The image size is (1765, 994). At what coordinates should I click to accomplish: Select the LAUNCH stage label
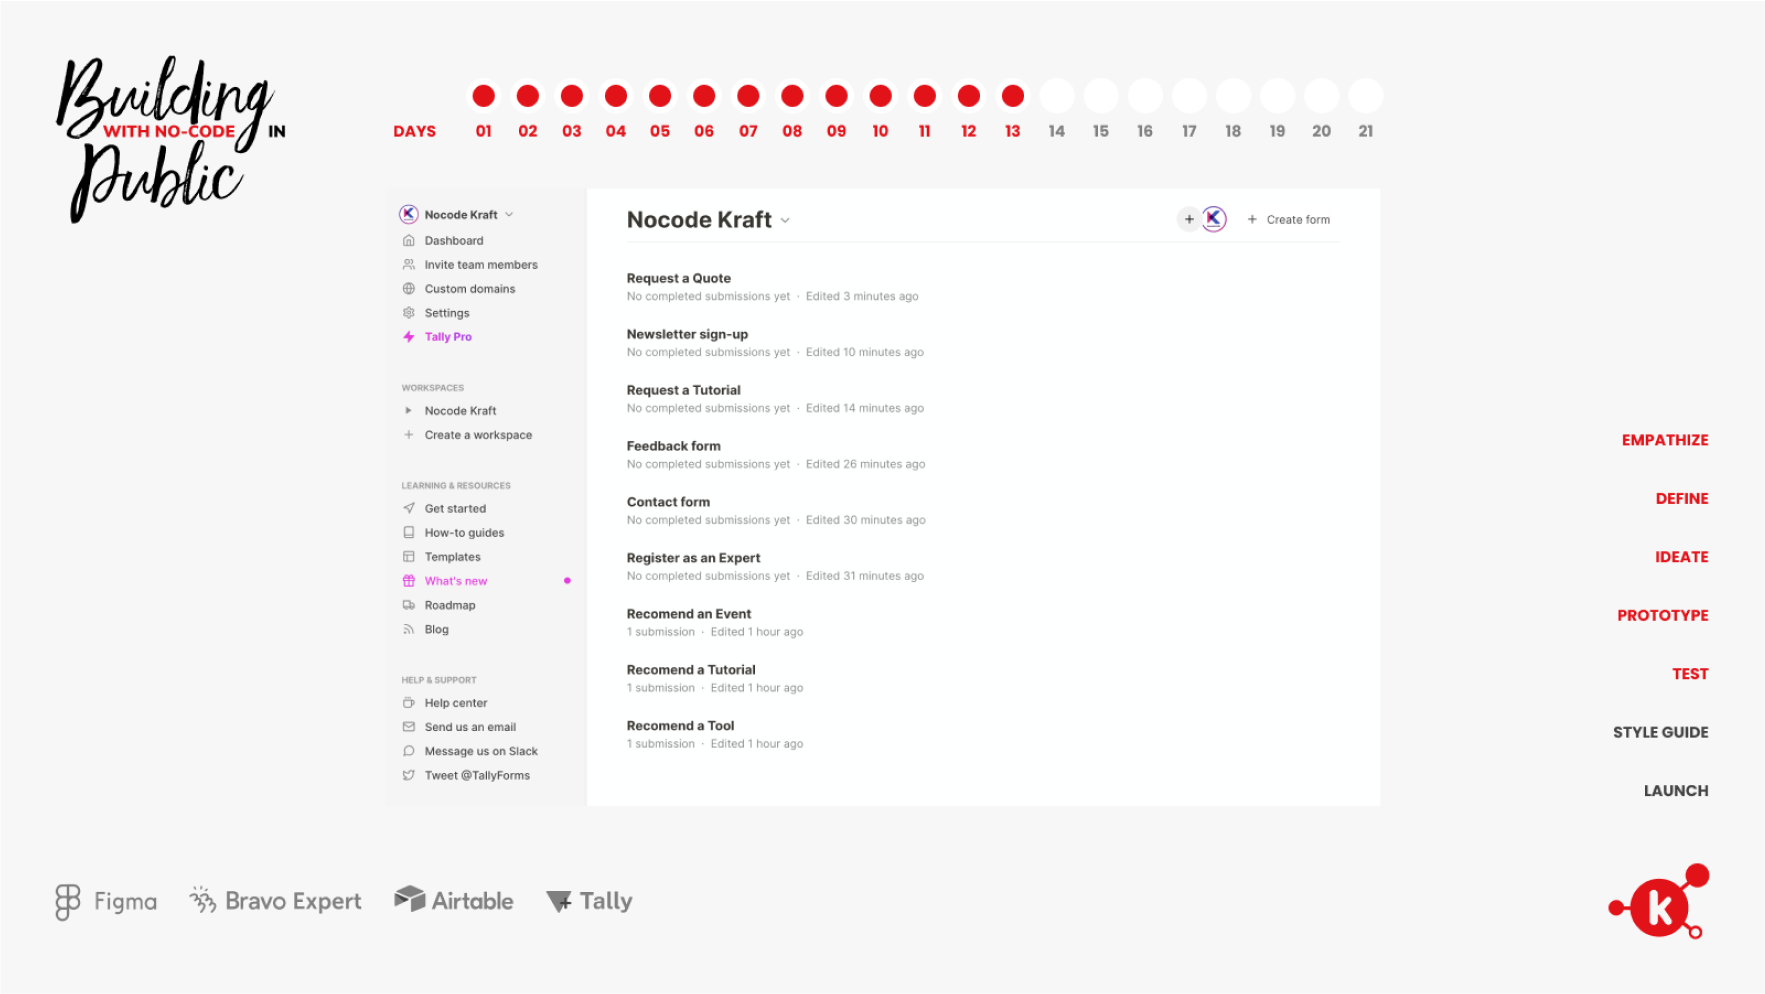click(x=1676, y=790)
